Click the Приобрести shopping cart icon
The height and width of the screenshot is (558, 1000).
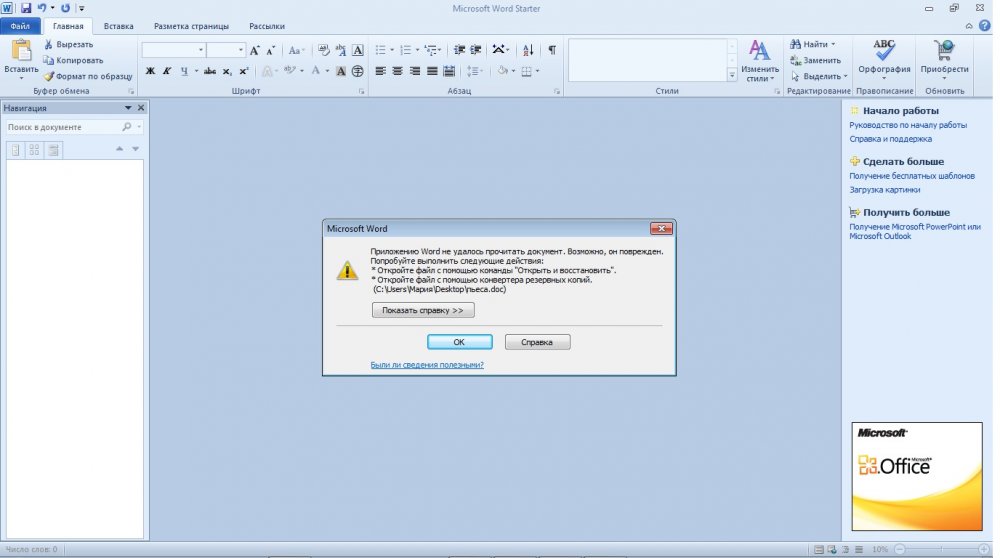point(943,50)
